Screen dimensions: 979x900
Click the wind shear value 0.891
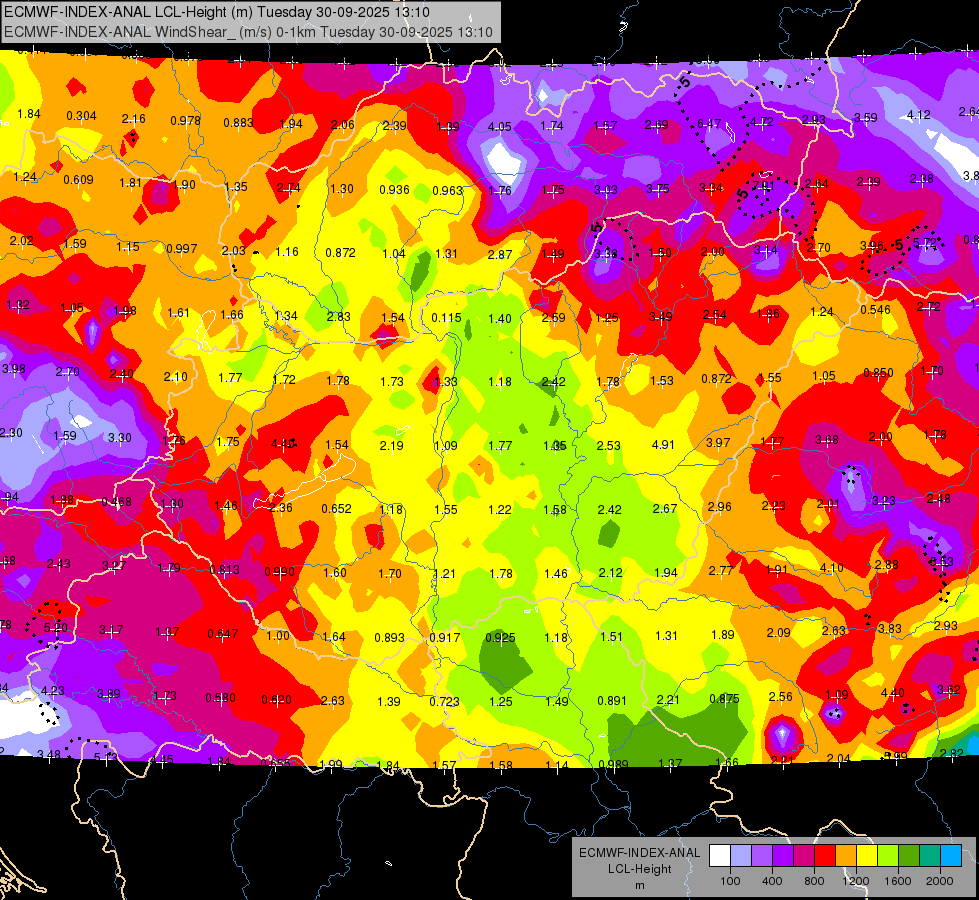612,701
